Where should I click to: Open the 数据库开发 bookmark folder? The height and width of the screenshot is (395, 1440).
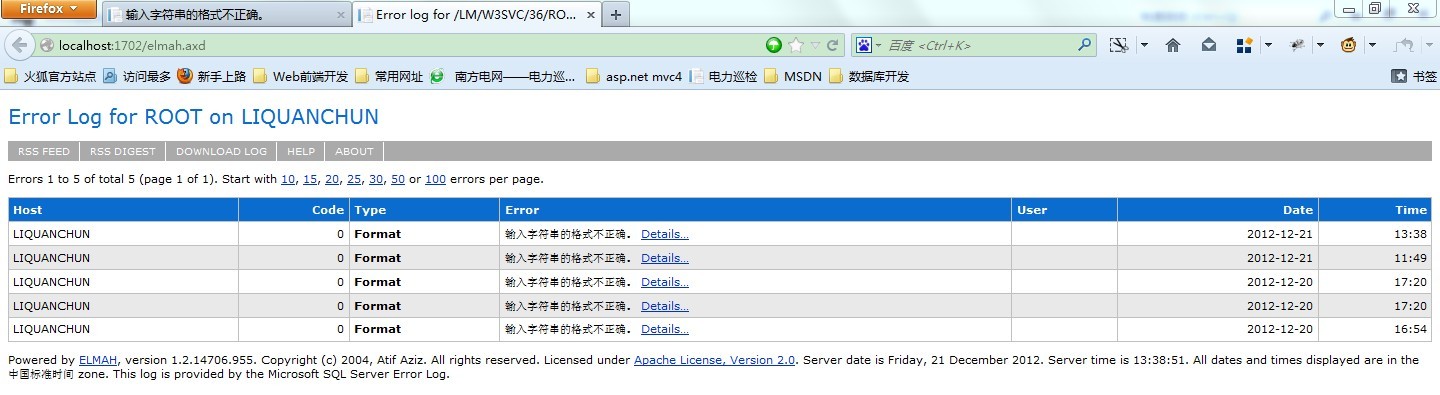(869, 76)
